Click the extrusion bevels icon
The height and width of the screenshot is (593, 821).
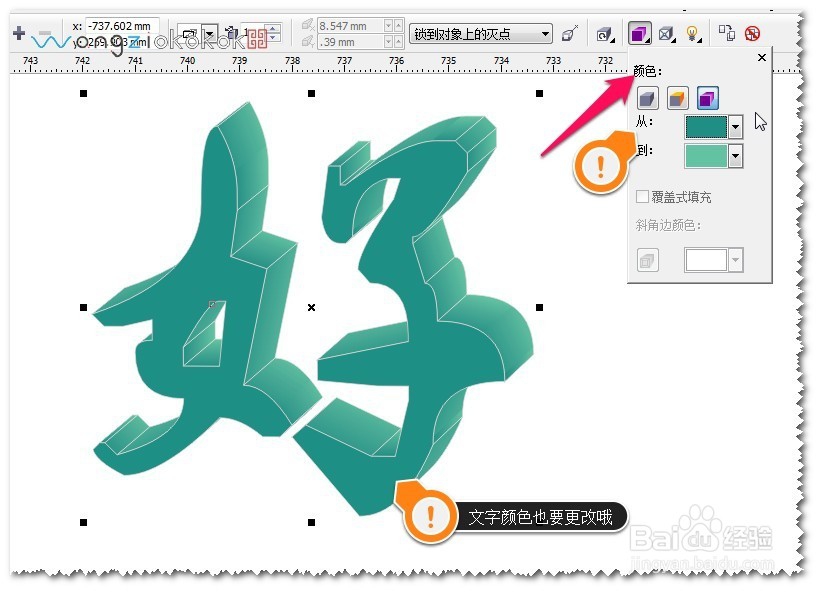667,32
